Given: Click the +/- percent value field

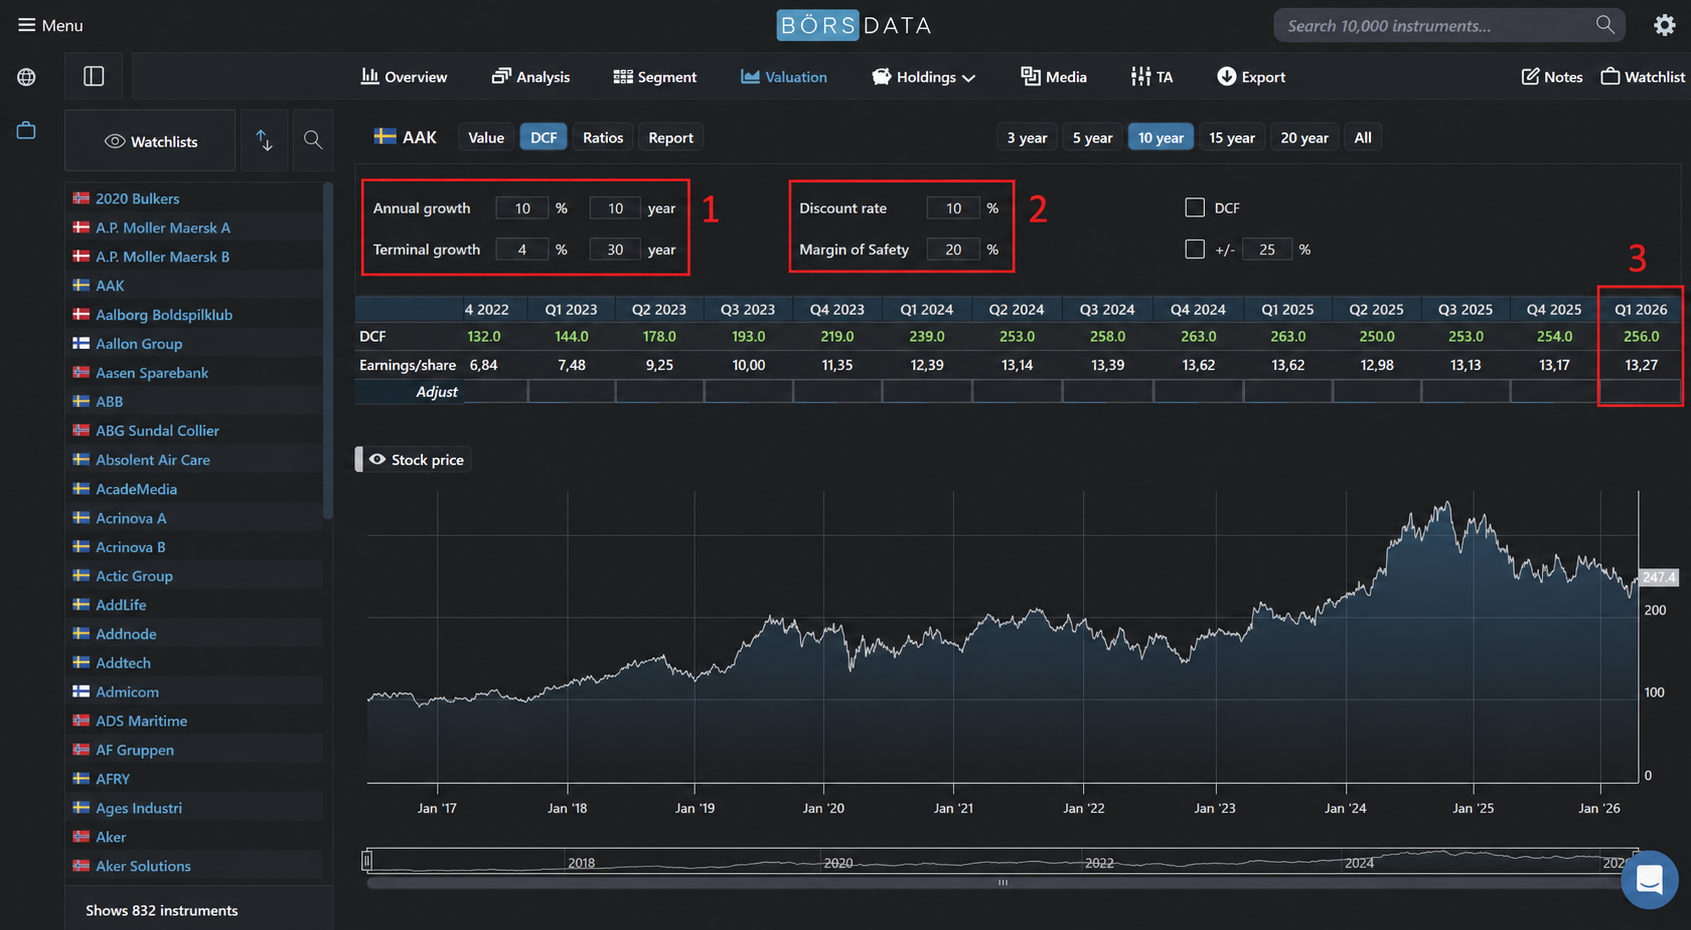Looking at the screenshot, I should [1267, 249].
